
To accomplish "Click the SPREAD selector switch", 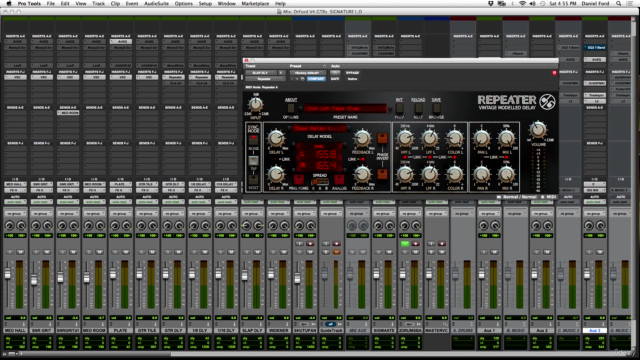I will pyautogui.click(x=320, y=181).
